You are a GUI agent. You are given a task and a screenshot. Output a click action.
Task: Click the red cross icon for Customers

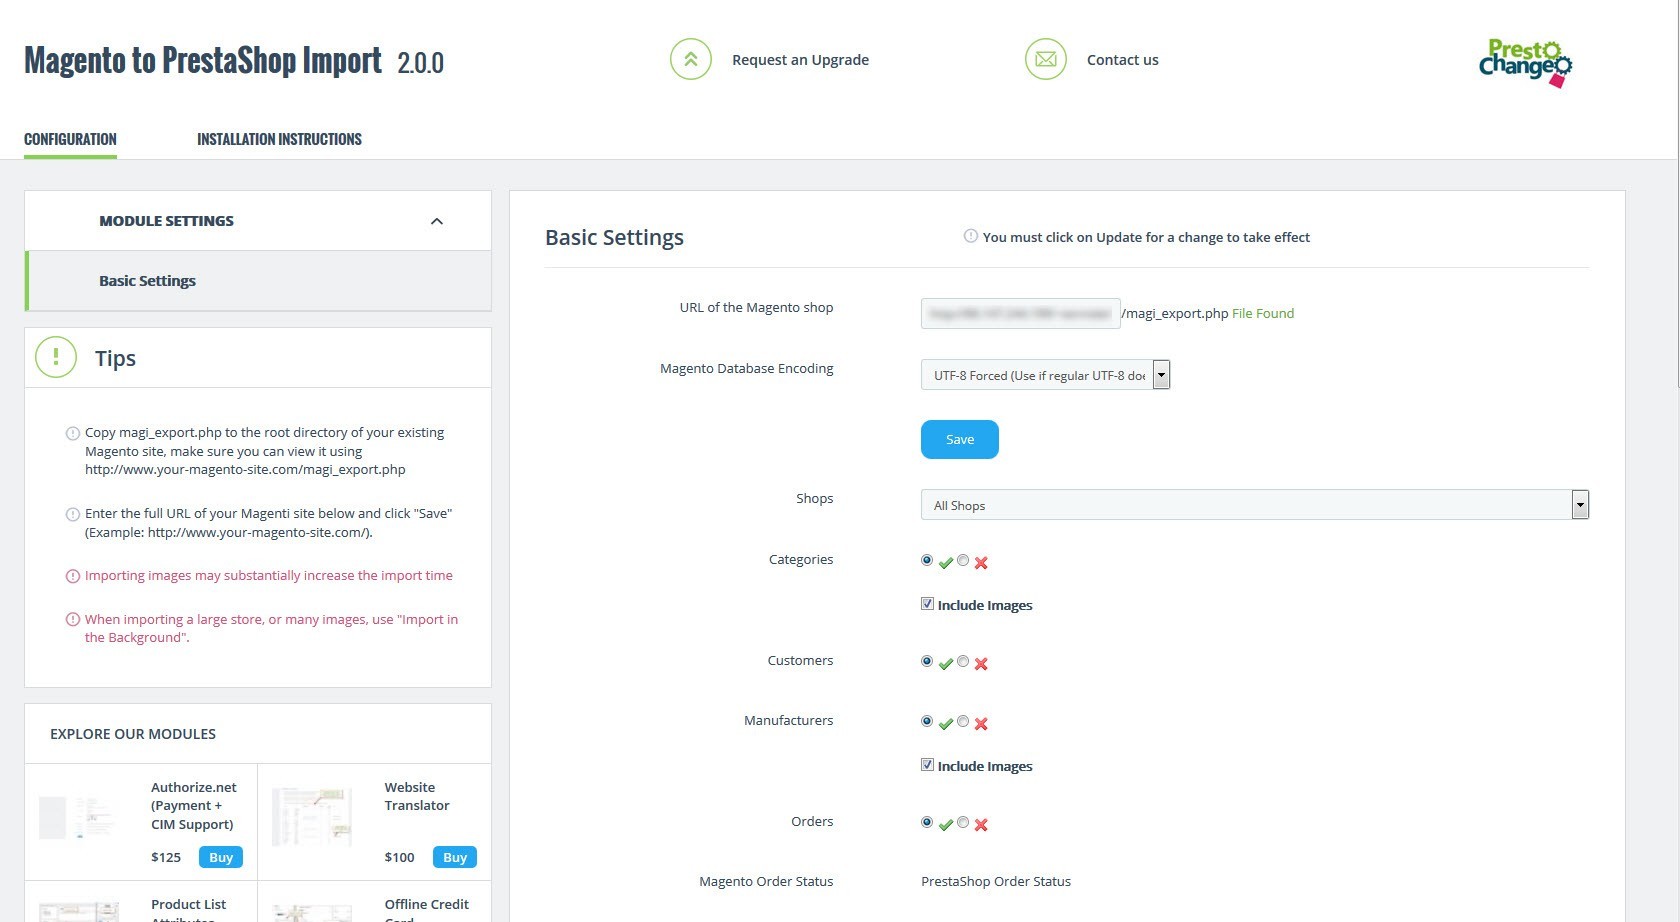click(x=981, y=664)
